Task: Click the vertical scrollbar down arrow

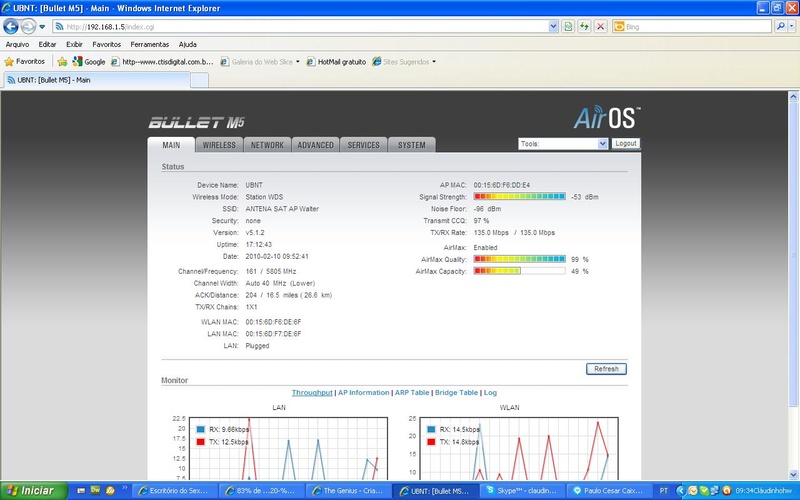Action: pyautogui.click(x=793, y=474)
